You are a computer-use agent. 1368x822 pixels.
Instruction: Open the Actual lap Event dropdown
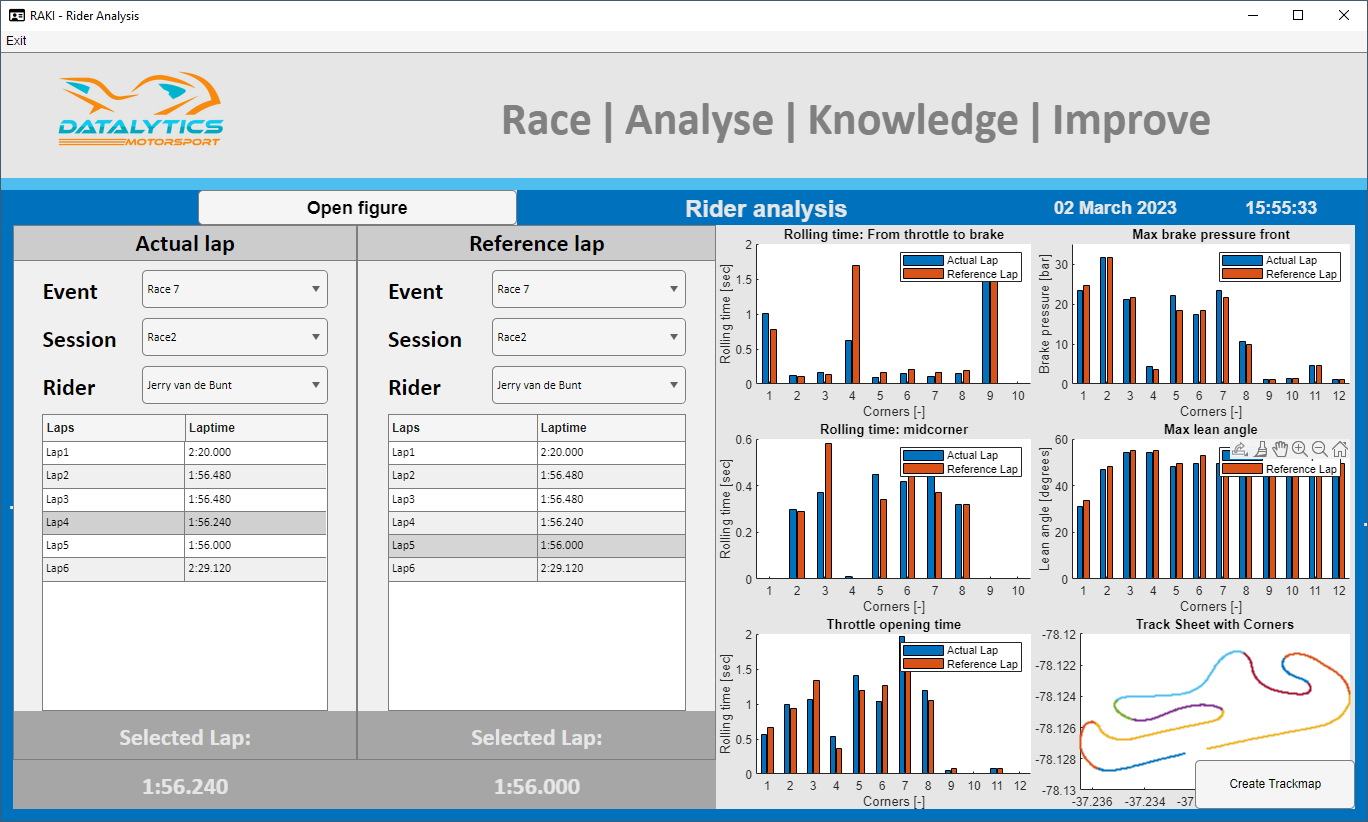click(x=234, y=290)
